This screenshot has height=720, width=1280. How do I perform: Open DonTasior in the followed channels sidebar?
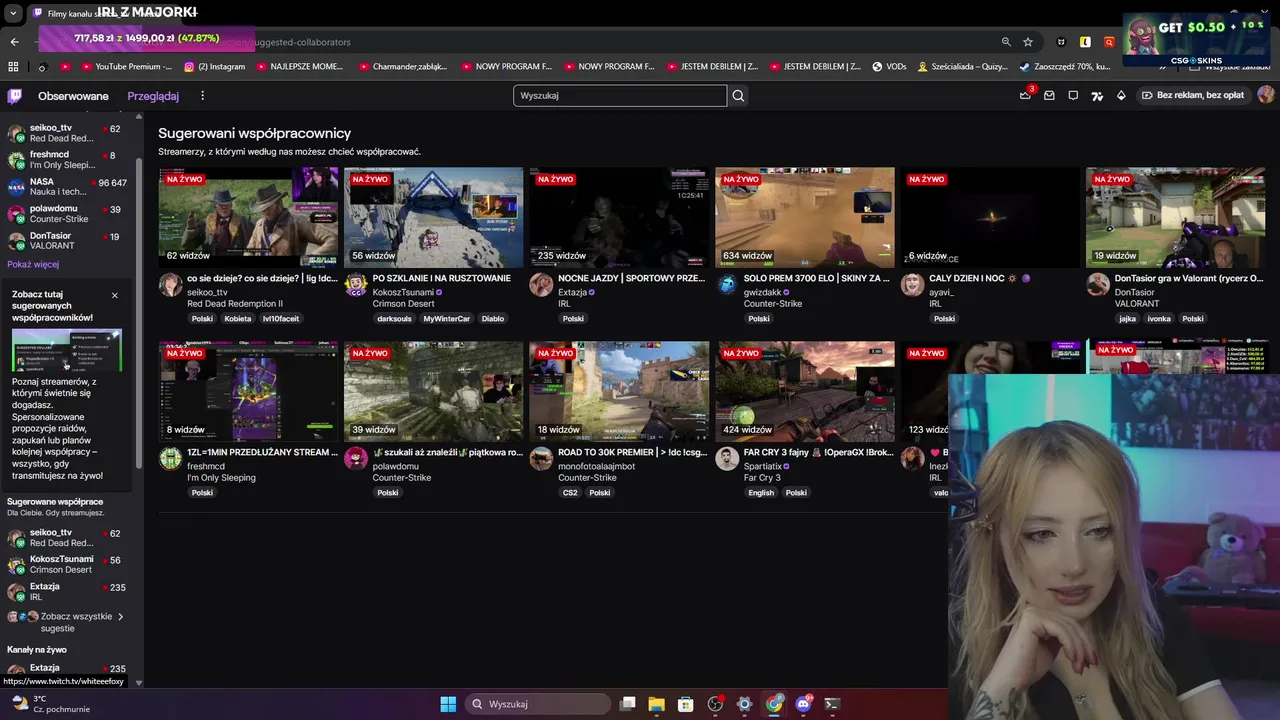point(67,241)
